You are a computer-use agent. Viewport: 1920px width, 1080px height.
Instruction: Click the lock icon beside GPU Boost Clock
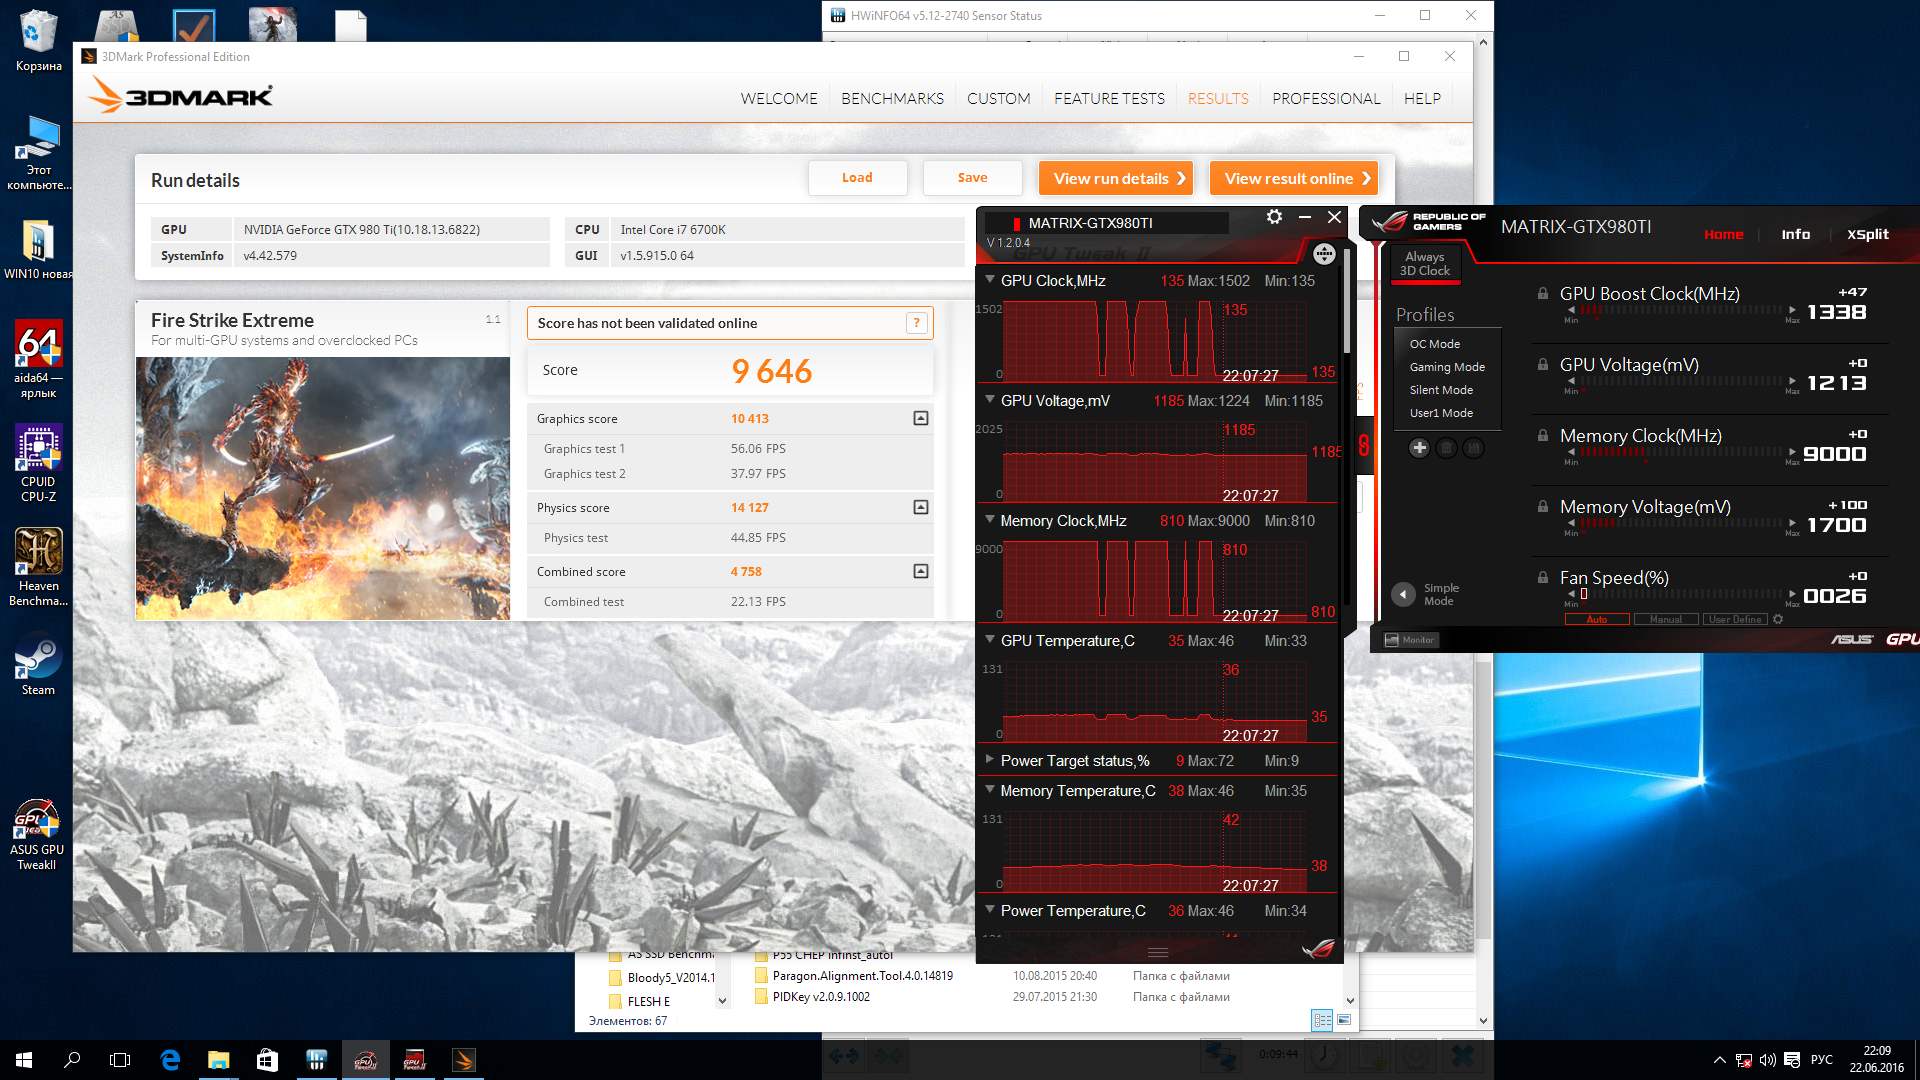click(1543, 294)
